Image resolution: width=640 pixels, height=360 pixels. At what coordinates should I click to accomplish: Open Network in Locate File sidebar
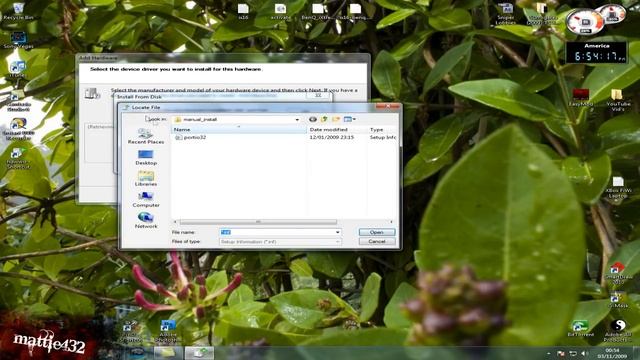[146, 220]
